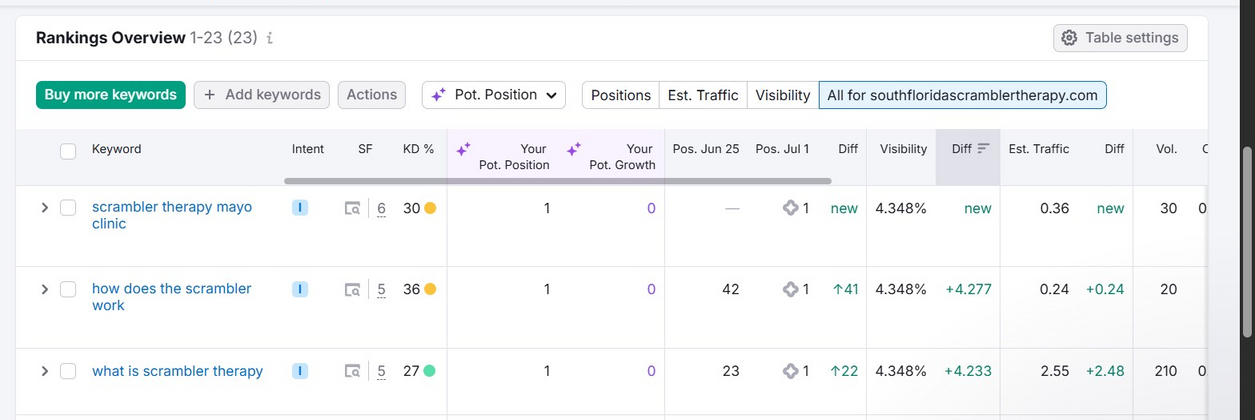
Task: Click position feature icon in what is scrambler therapy row
Action: point(790,371)
